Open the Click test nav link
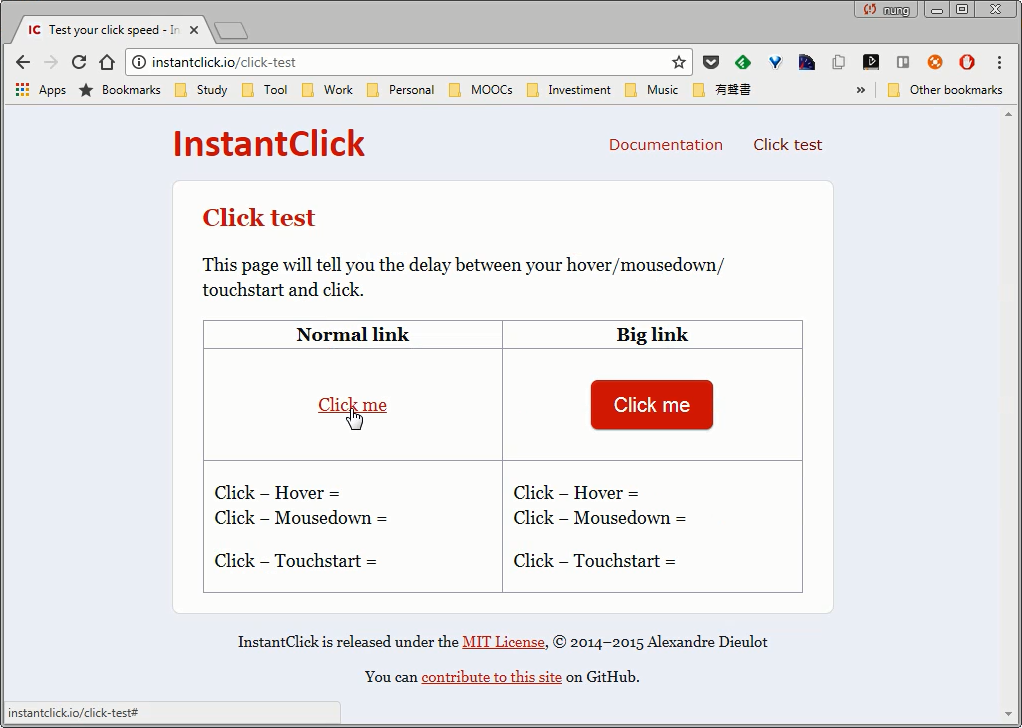The image size is (1022, 728). tap(787, 145)
